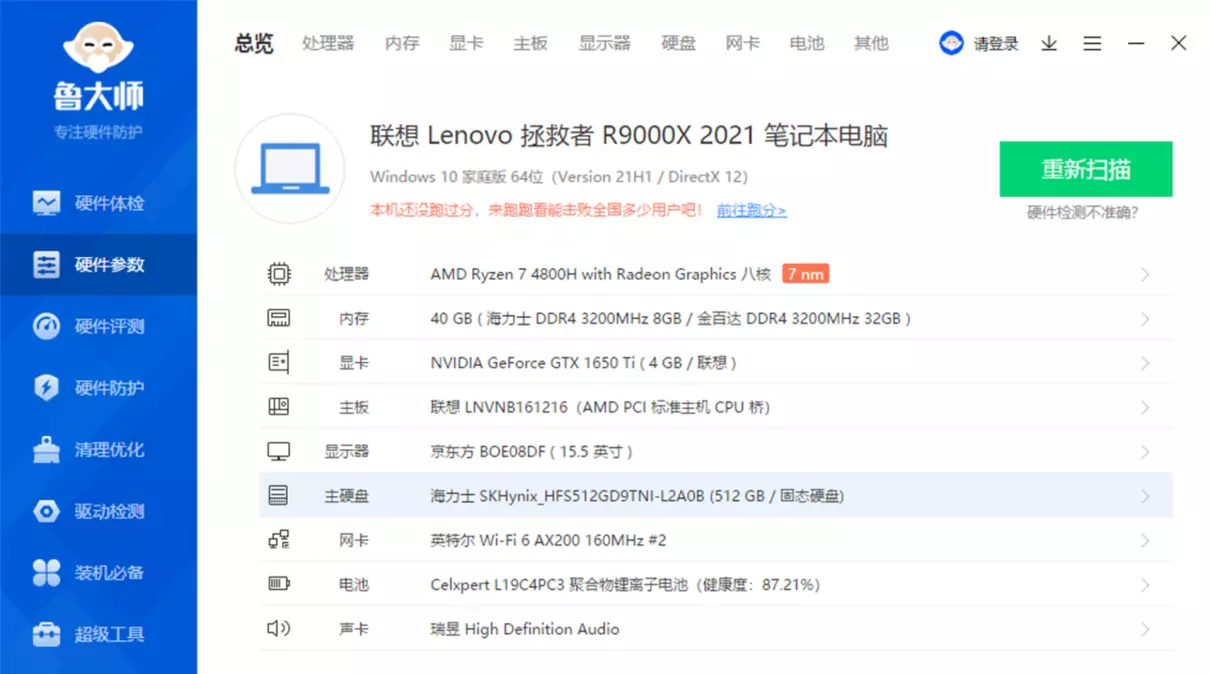Select the 40 GB memory details text
Viewport: 1210px width, 674px height.
coord(670,319)
